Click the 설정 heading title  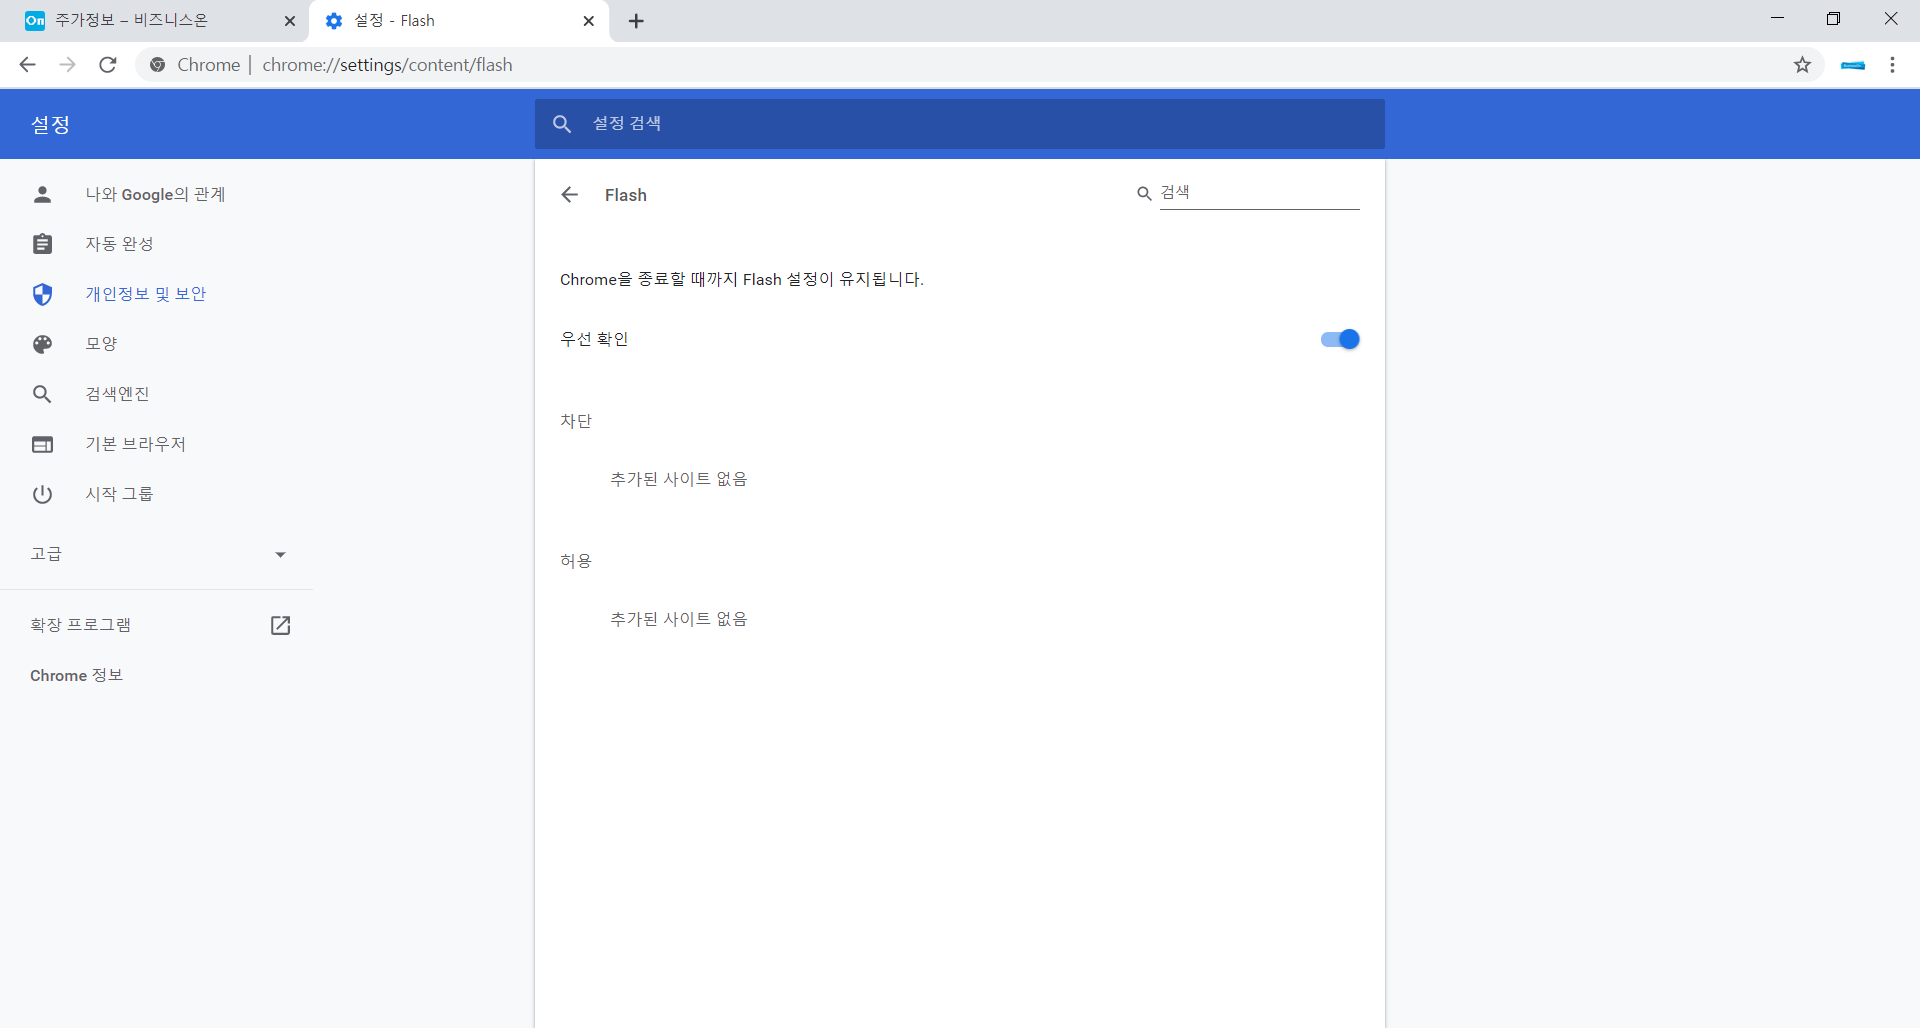[x=50, y=124]
